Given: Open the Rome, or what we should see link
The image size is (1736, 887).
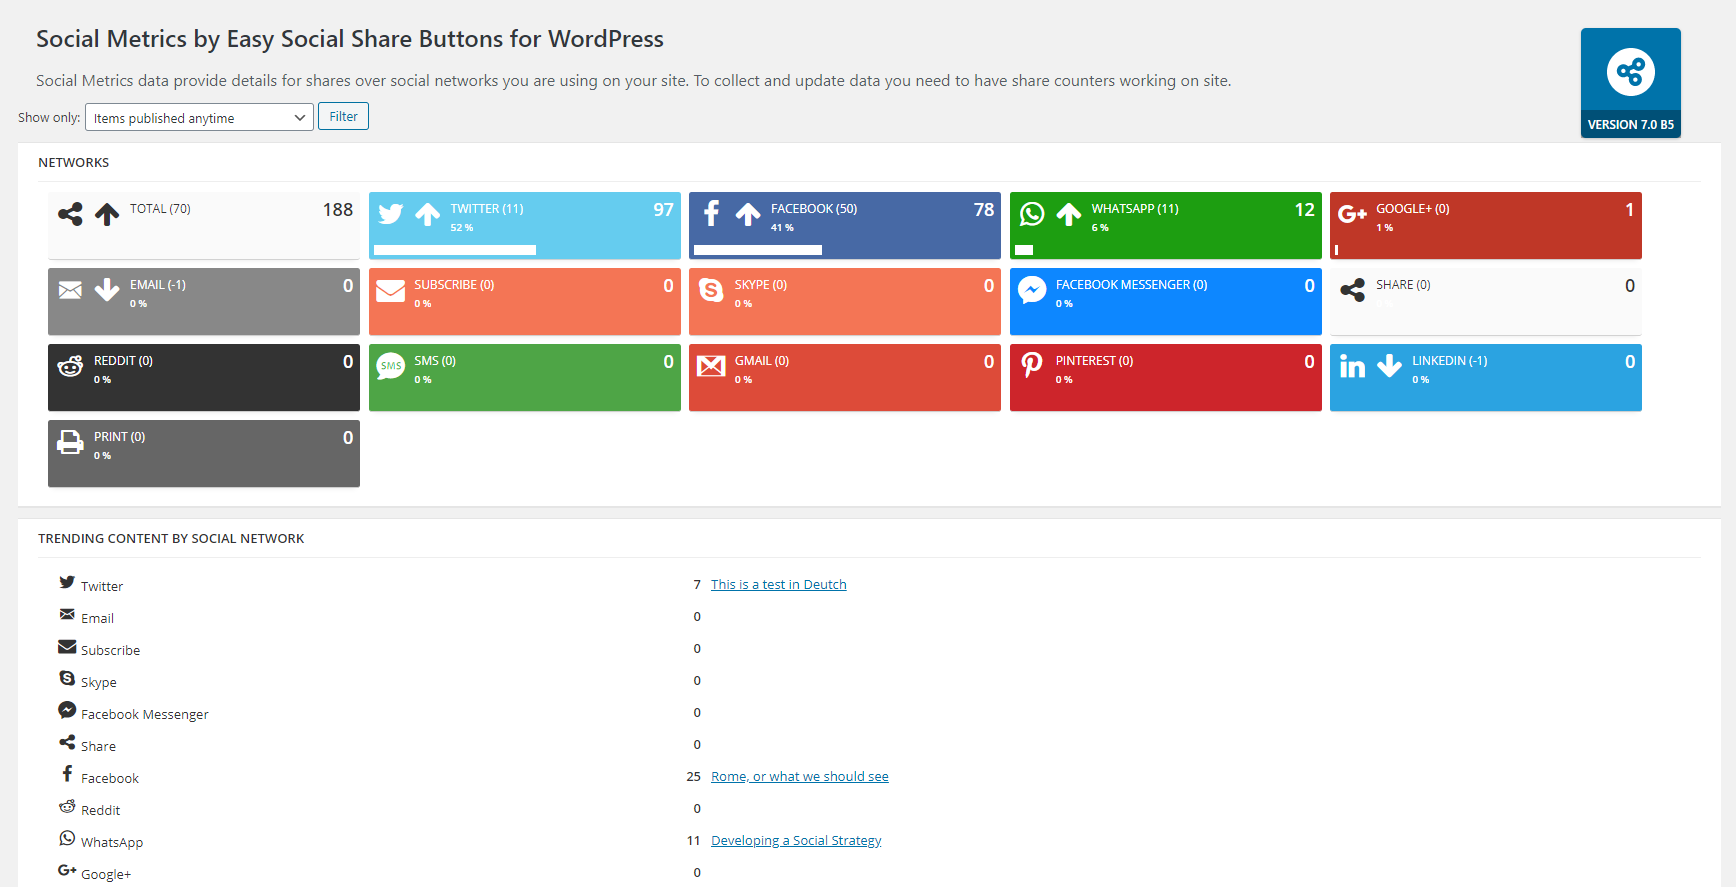Looking at the screenshot, I should pyautogui.click(x=799, y=776).
